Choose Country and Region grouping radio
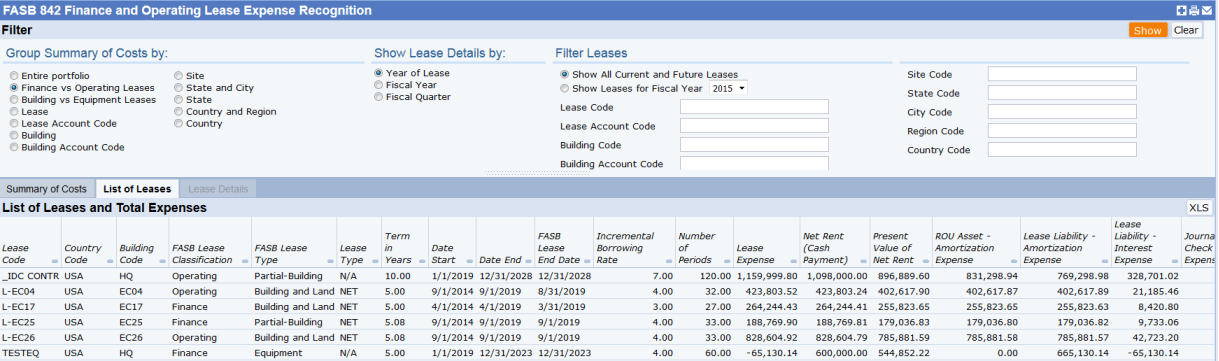Image resolution: width=1219 pixels, height=361 pixels. pyautogui.click(x=179, y=112)
